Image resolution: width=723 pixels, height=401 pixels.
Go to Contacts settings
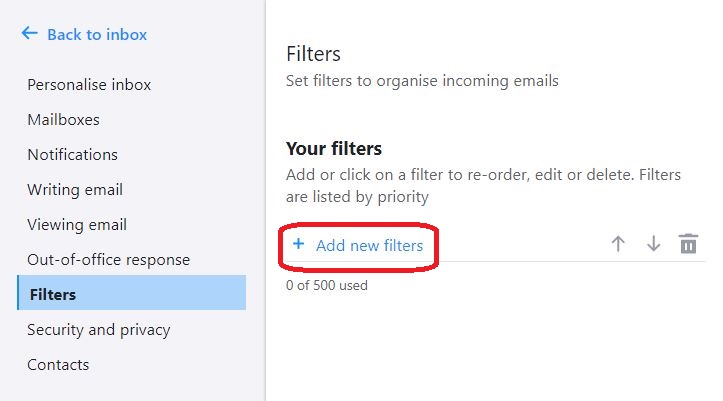click(x=58, y=365)
